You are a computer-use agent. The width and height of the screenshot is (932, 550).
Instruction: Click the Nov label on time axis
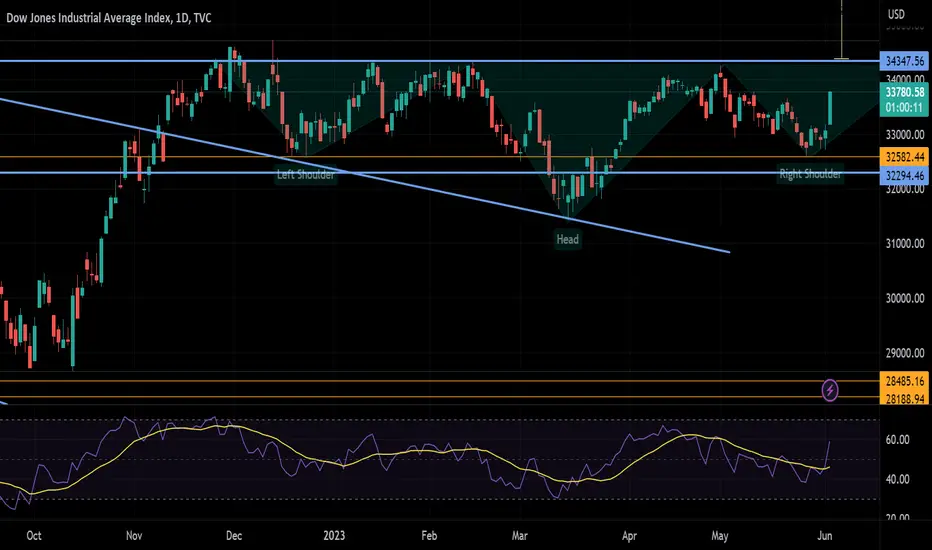(x=134, y=535)
